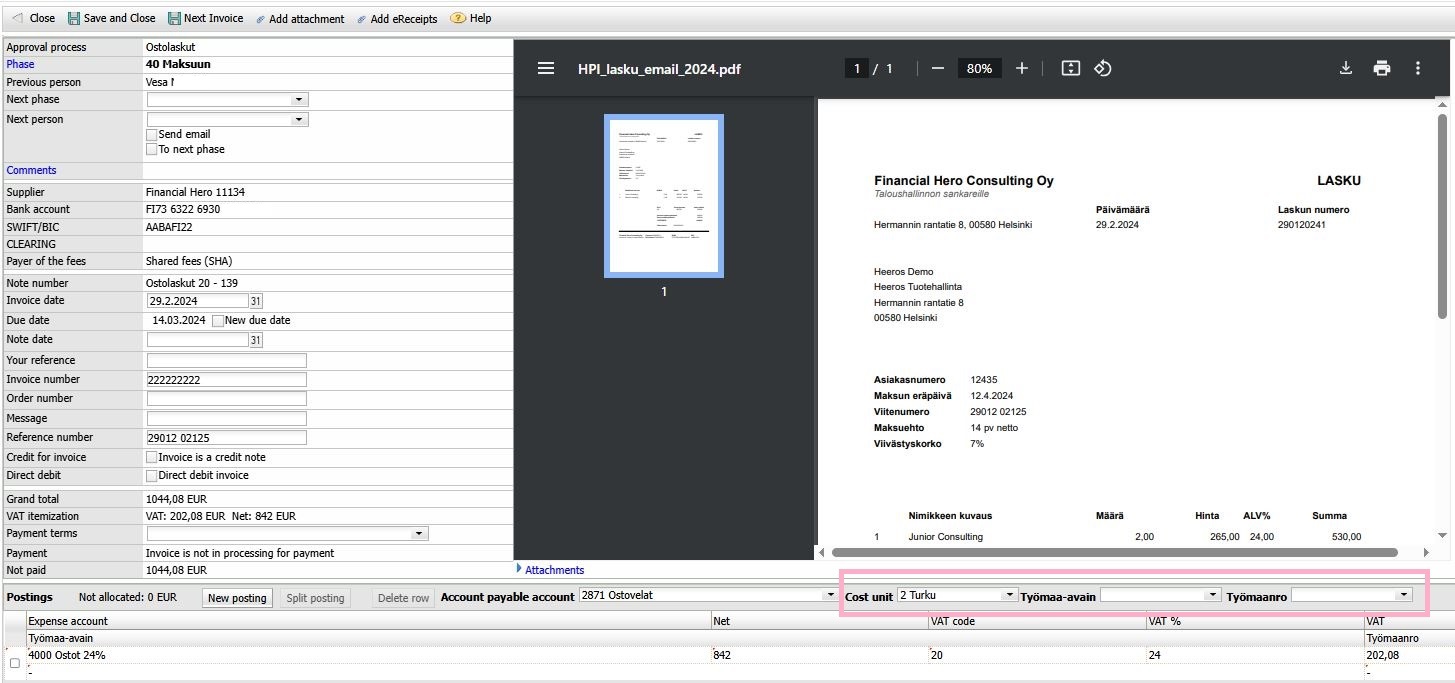
Task: Go to the Next Invoice
Action: coord(205,18)
